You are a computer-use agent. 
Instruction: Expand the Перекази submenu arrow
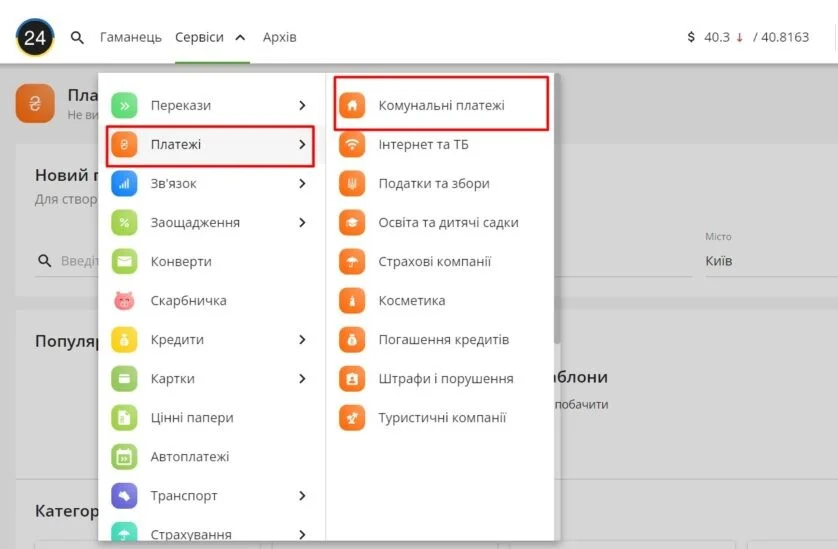[302, 105]
